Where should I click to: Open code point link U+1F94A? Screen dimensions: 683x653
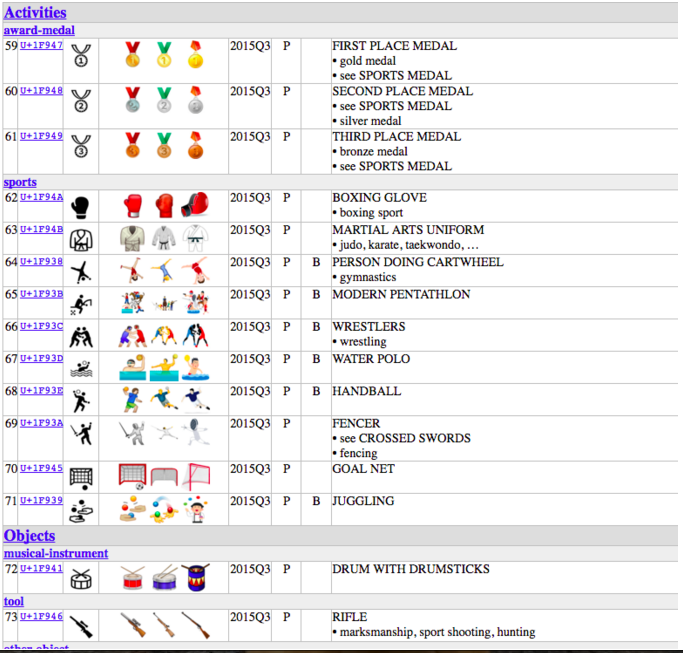coord(41,198)
